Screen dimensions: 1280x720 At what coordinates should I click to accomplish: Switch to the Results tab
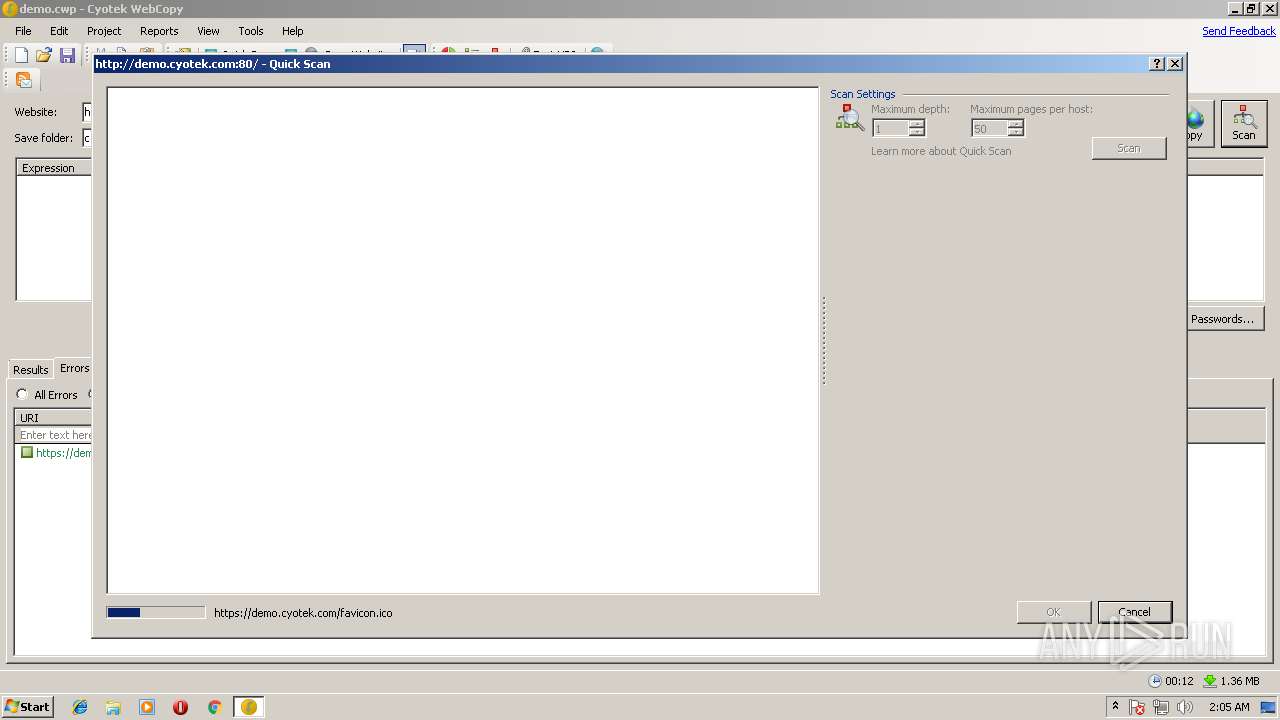pyautogui.click(x=30, y=369)
